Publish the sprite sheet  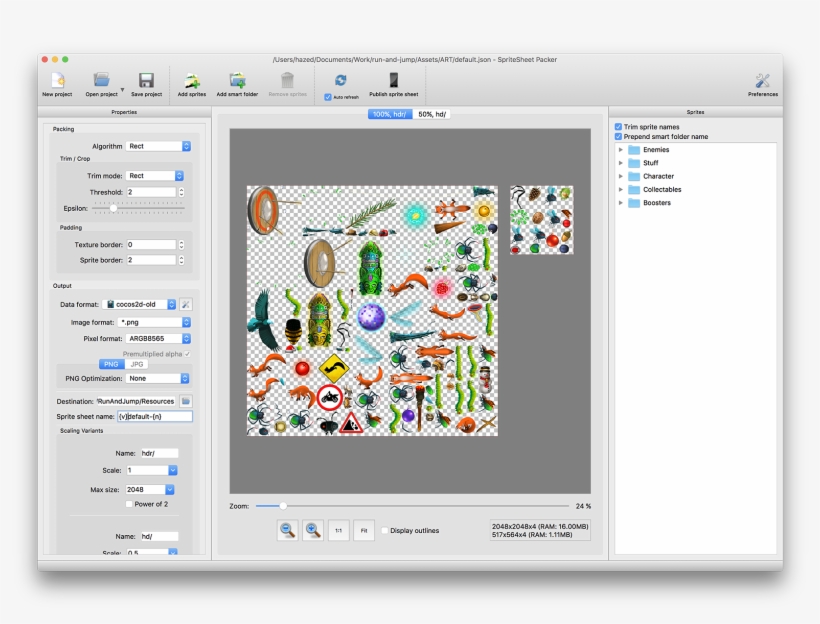(x=390, y=85)
